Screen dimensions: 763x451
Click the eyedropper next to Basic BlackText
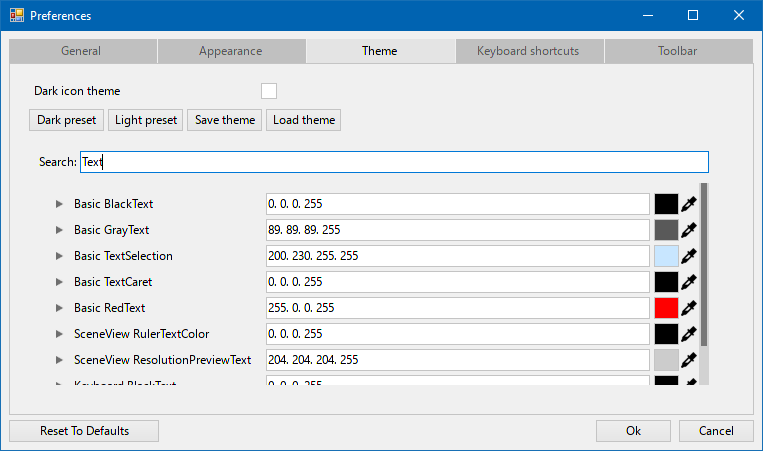(x=689, y=204)
